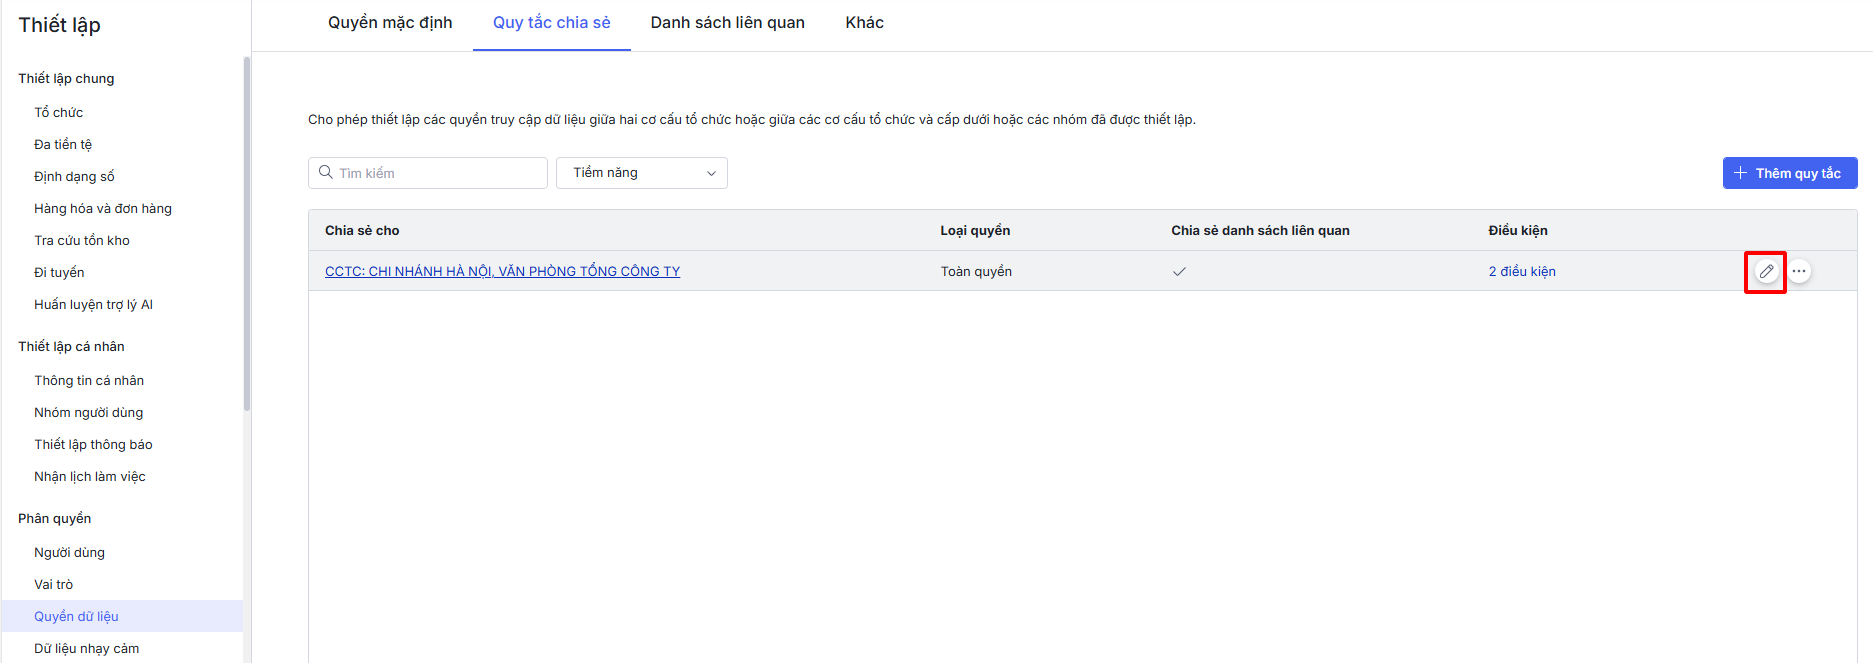Open the Khác tab
Screen dimensions: 1873x663
tap(864, 23)
